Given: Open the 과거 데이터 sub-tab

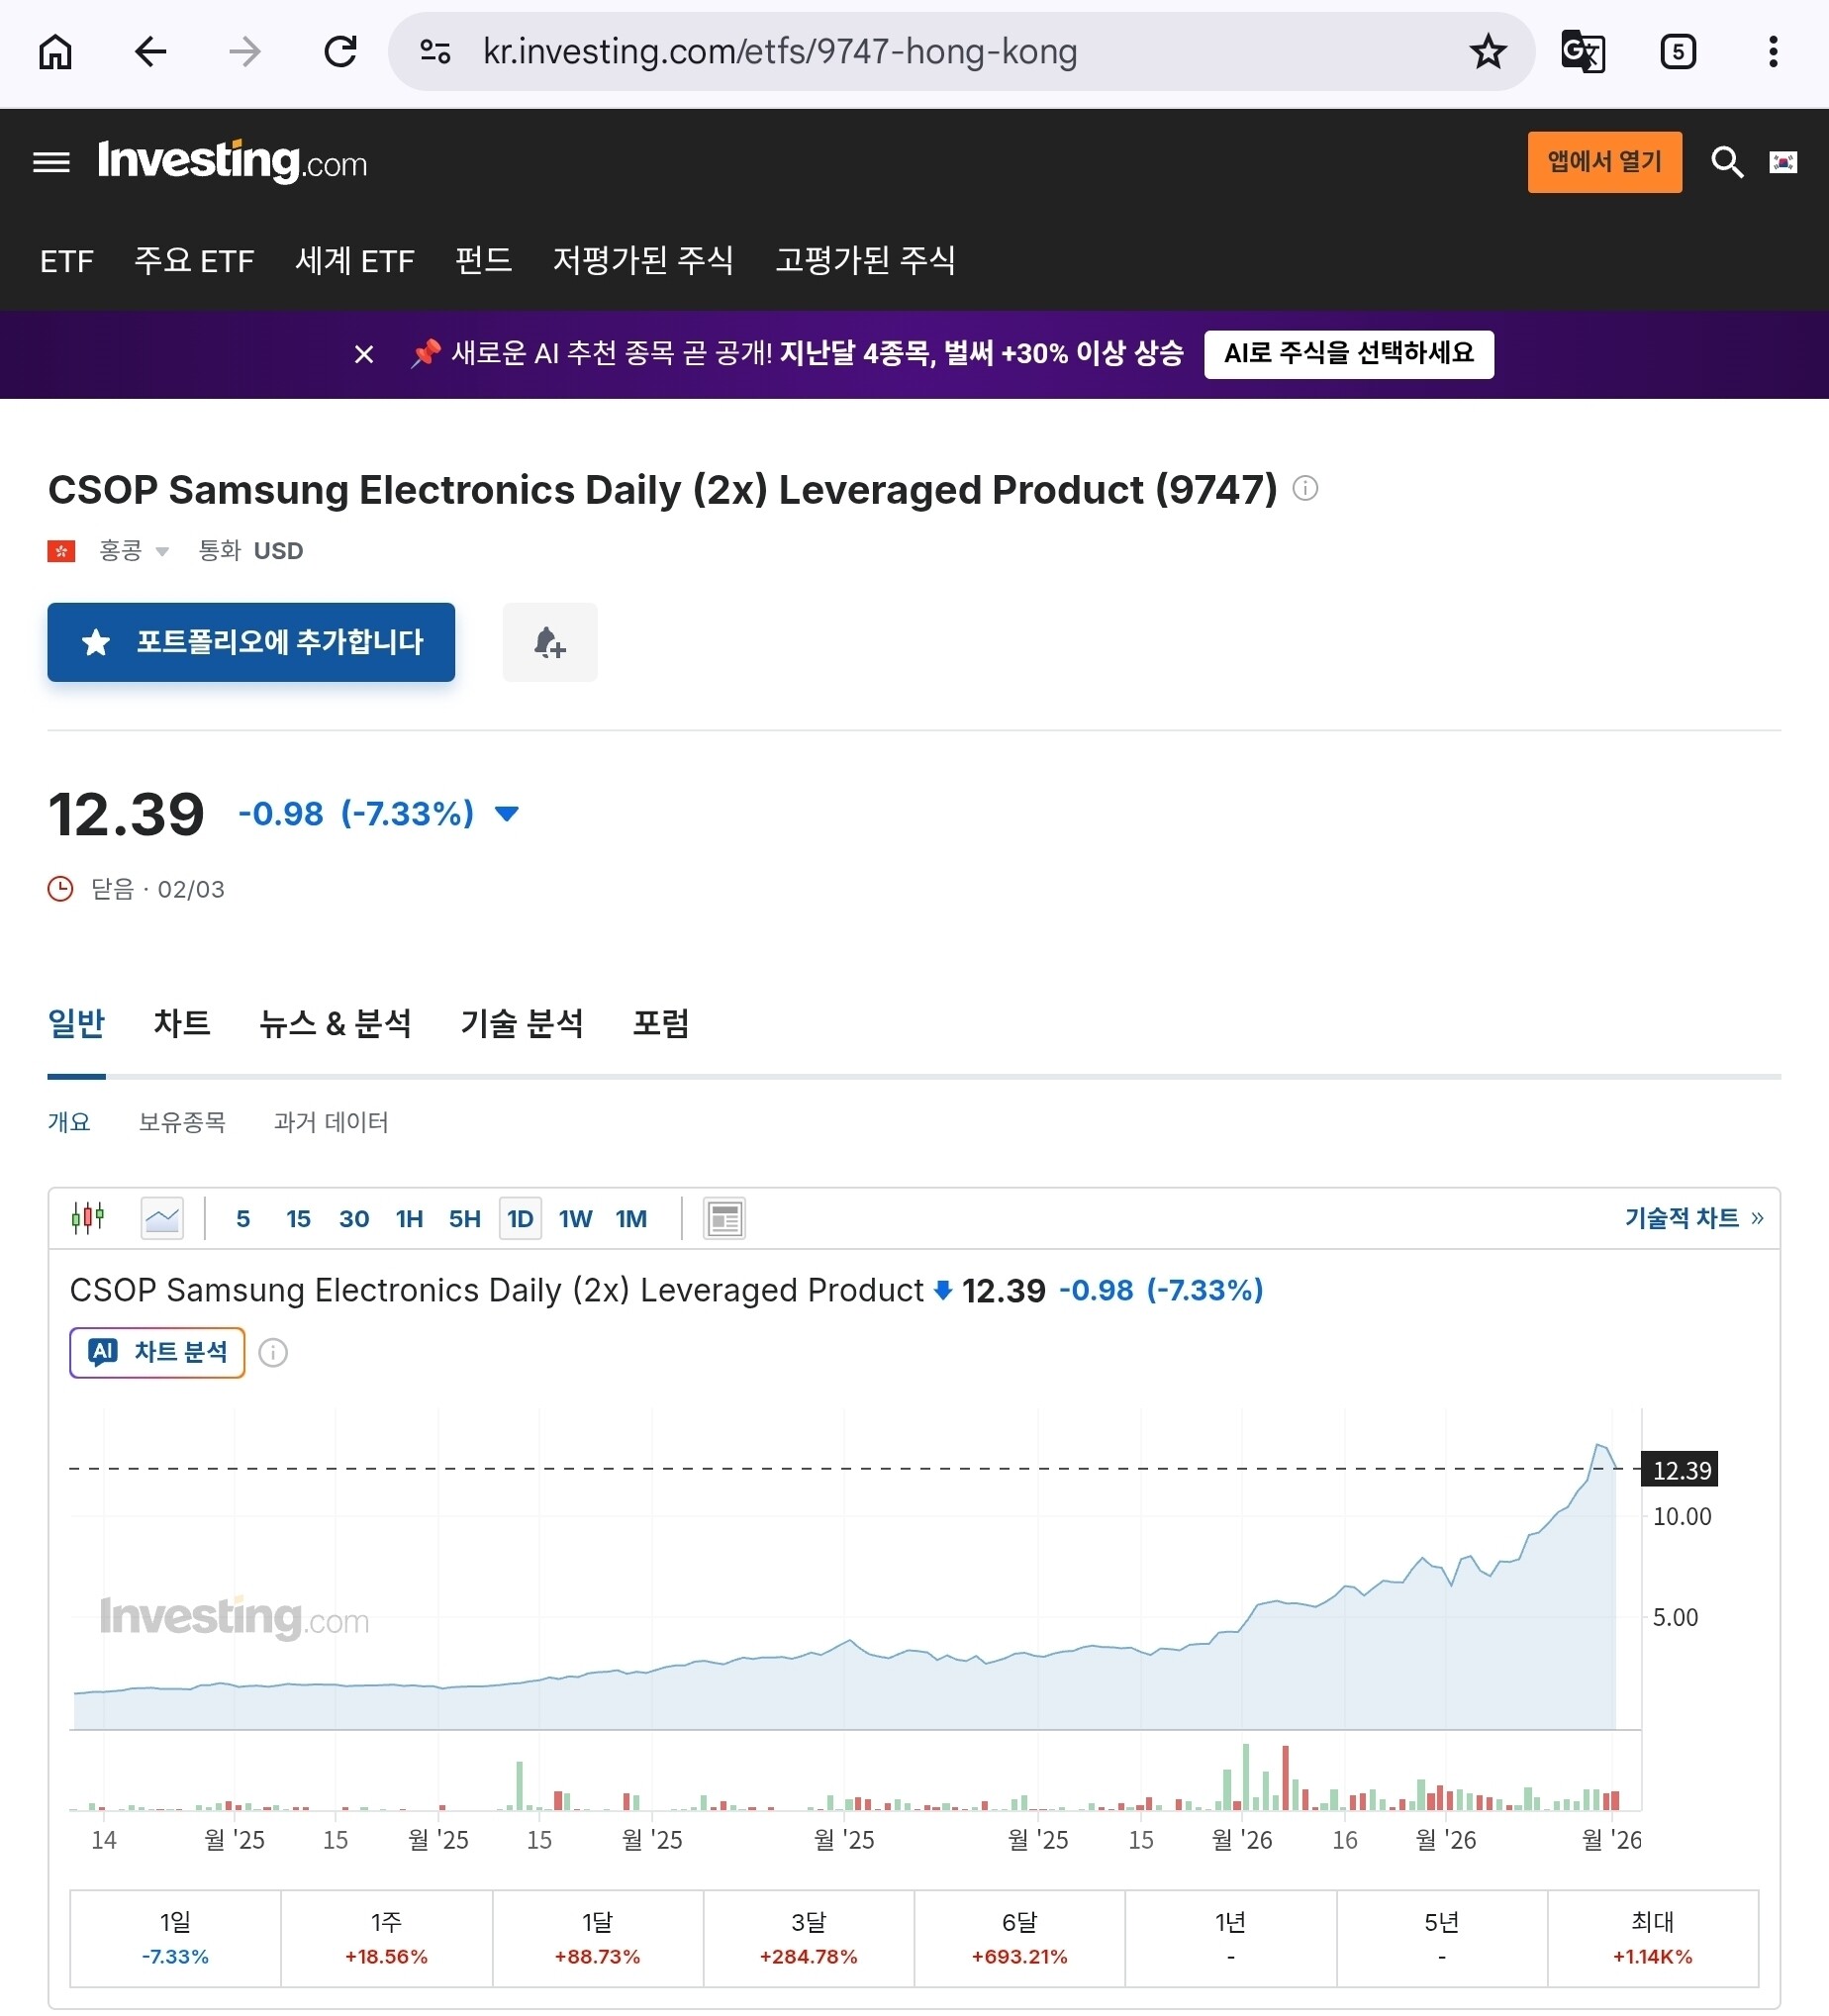Looking at the screenshot, I should coord(331,1122).
